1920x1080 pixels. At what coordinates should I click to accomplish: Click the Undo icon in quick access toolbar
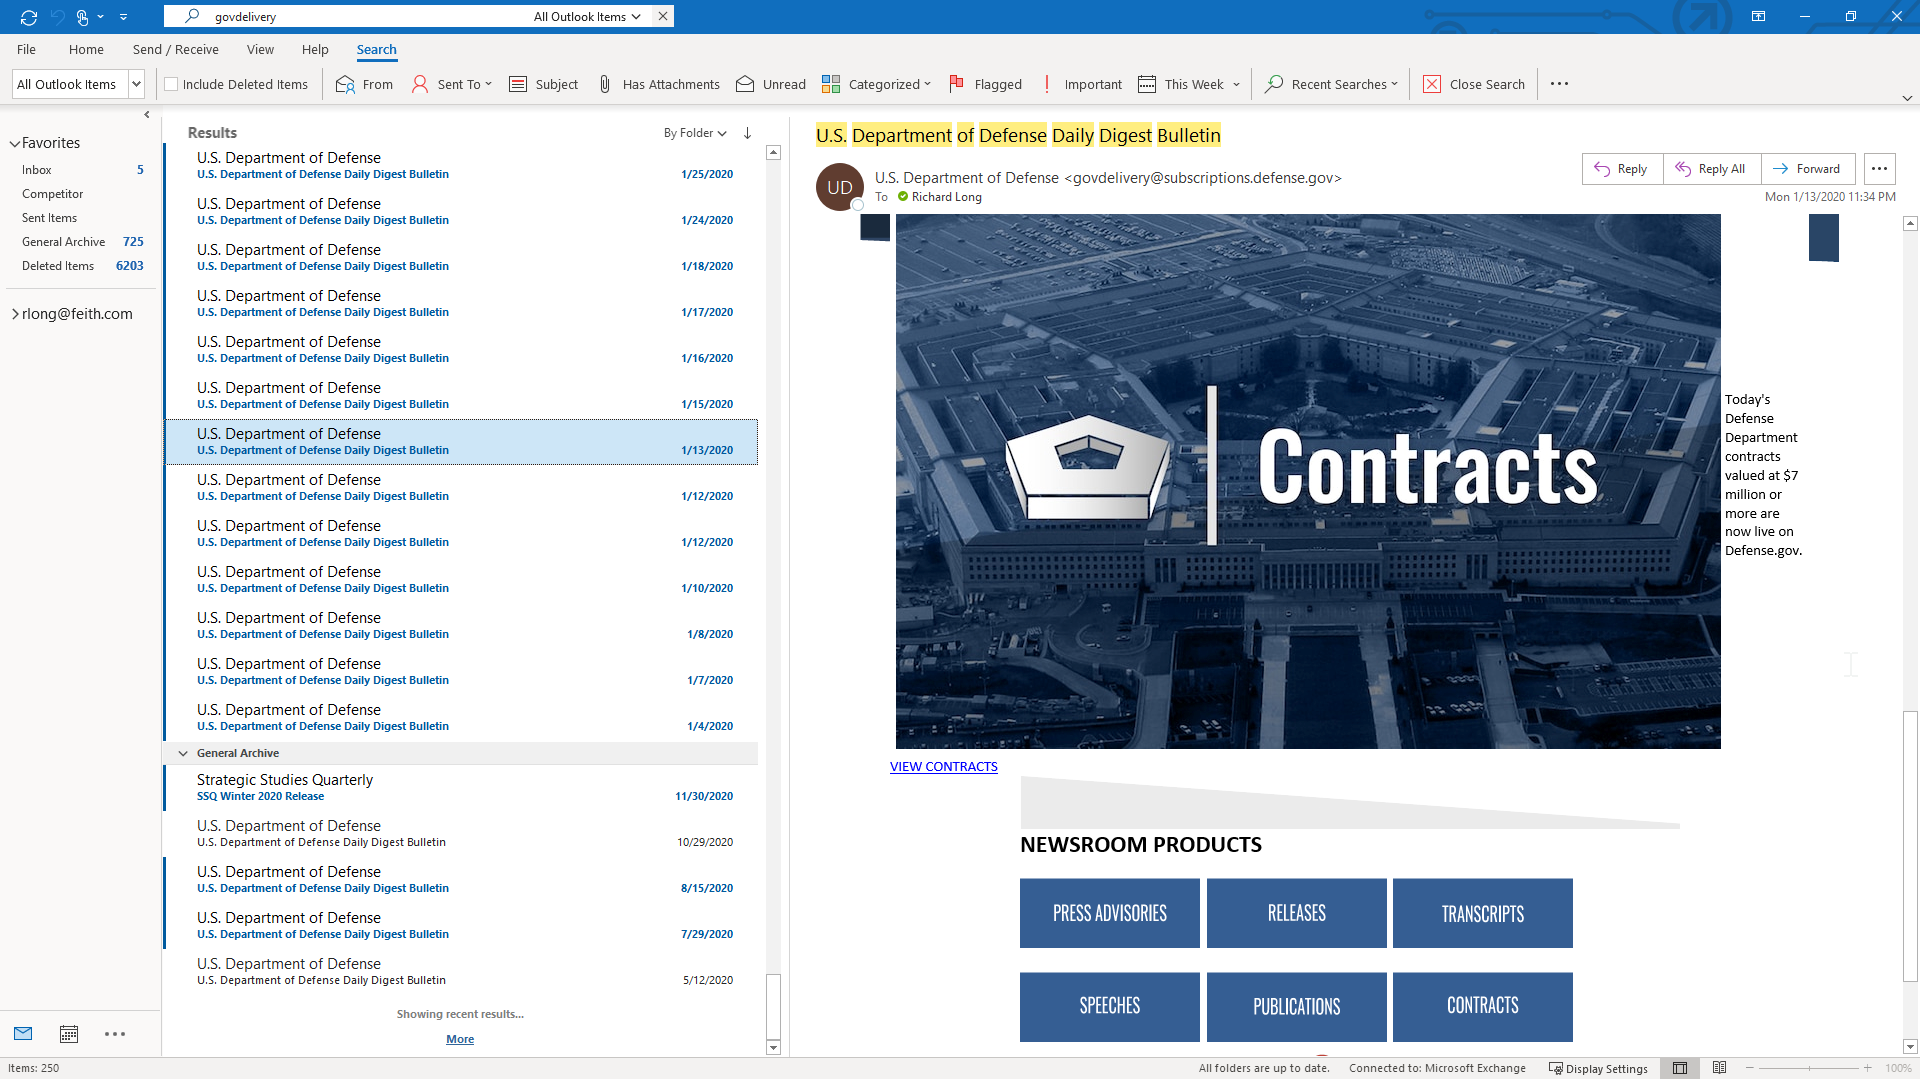57,17
